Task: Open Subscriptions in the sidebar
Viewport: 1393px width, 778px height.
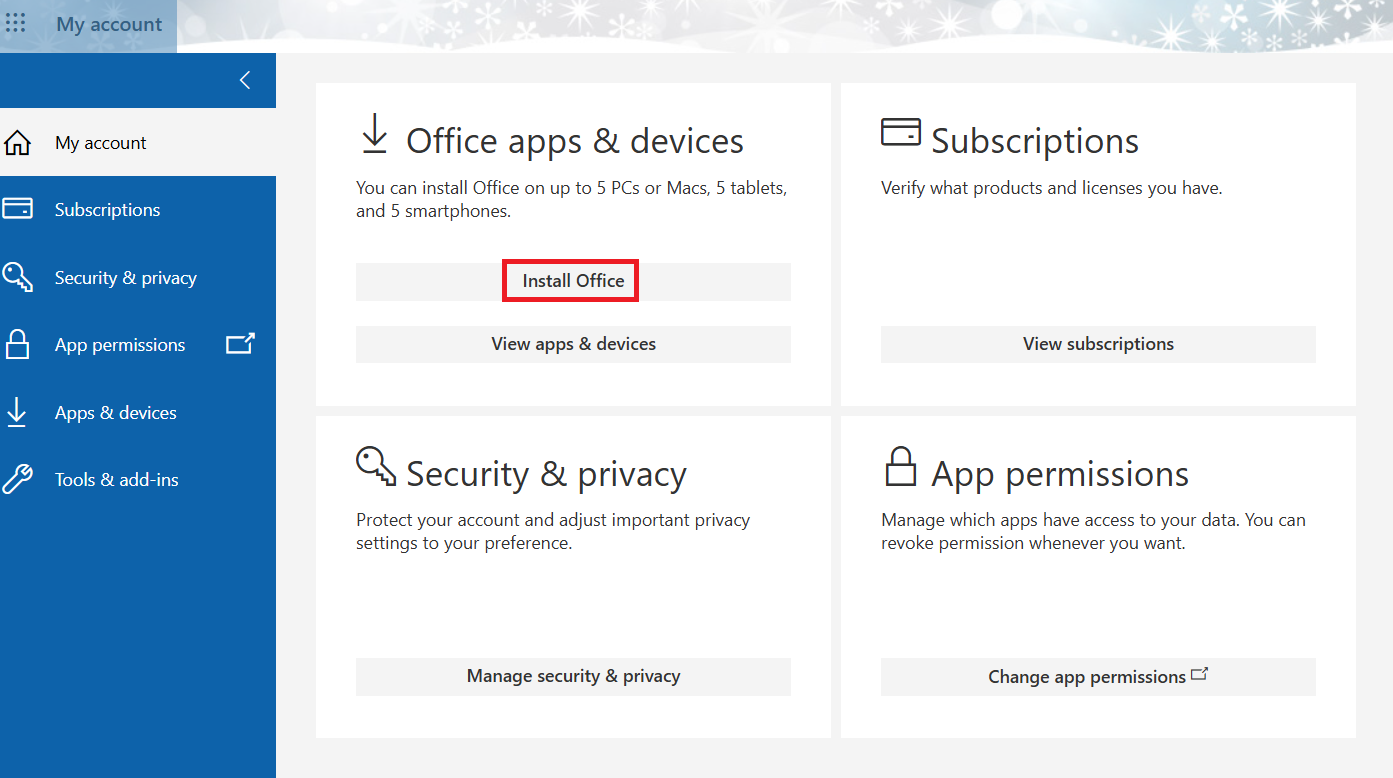Action: [138, 210]
